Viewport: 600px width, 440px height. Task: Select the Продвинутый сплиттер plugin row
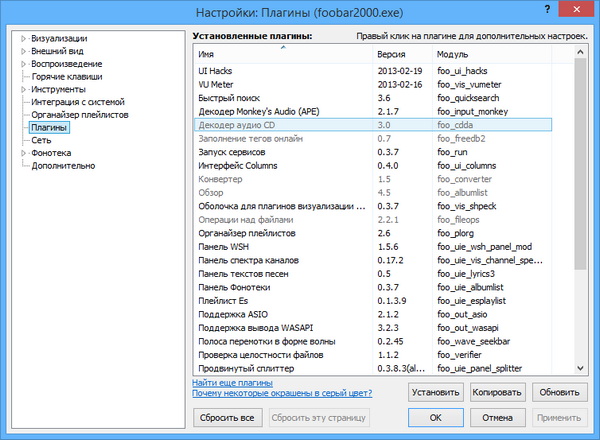point(373,368)
